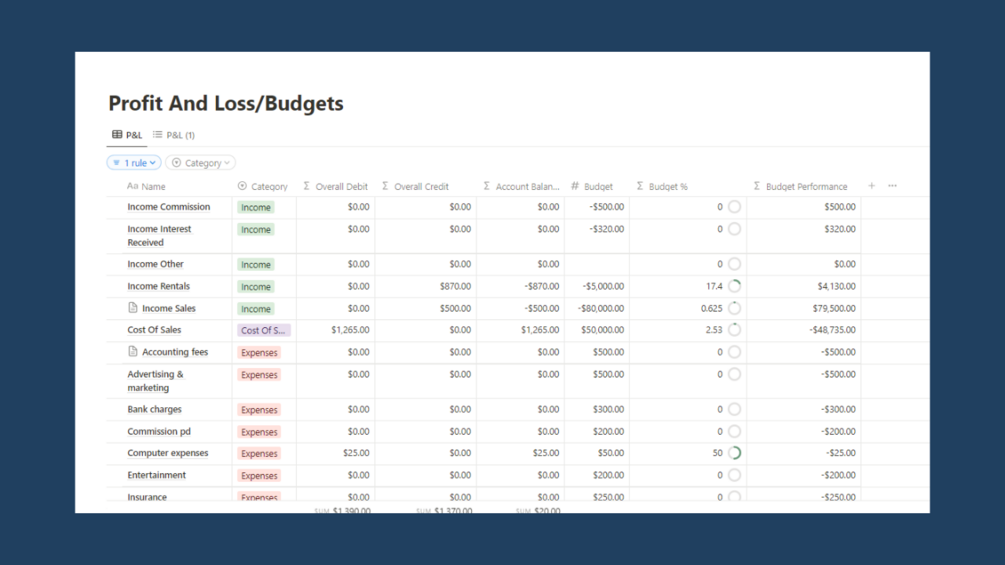This screenshot has height=565, width=1005.
Task: Open the three-dots column options menu
Action: [892, 186]
